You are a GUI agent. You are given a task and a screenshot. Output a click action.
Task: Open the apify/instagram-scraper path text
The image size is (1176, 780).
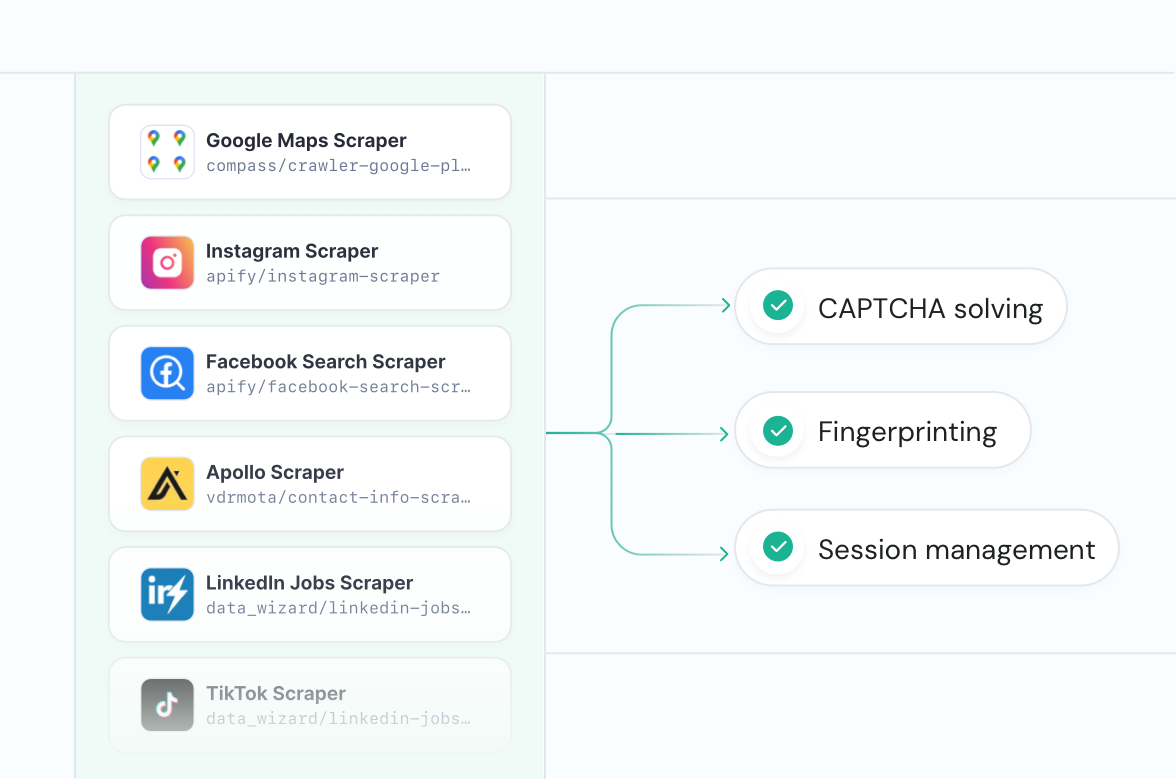click(x=322, y=276)
